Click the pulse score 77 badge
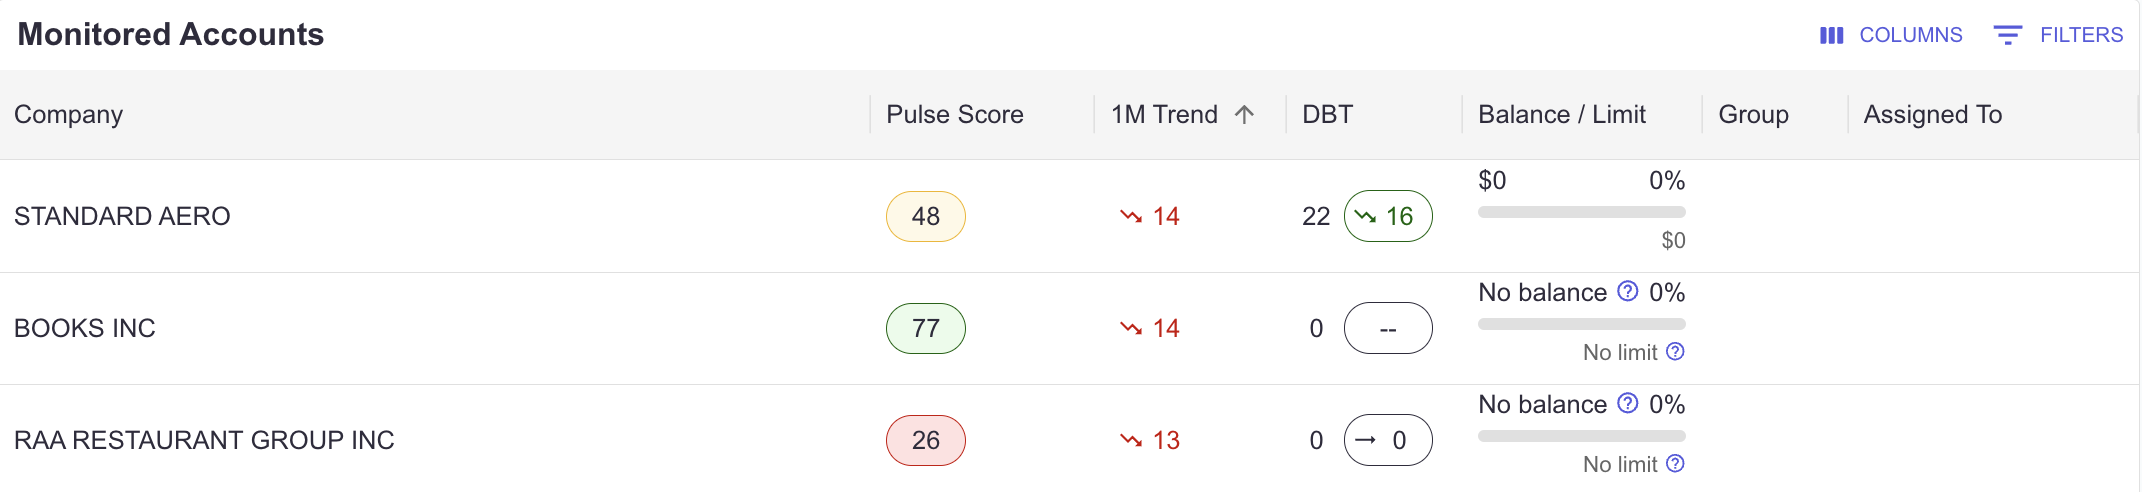Screen dimensions: 2142x492 [926, 328]
